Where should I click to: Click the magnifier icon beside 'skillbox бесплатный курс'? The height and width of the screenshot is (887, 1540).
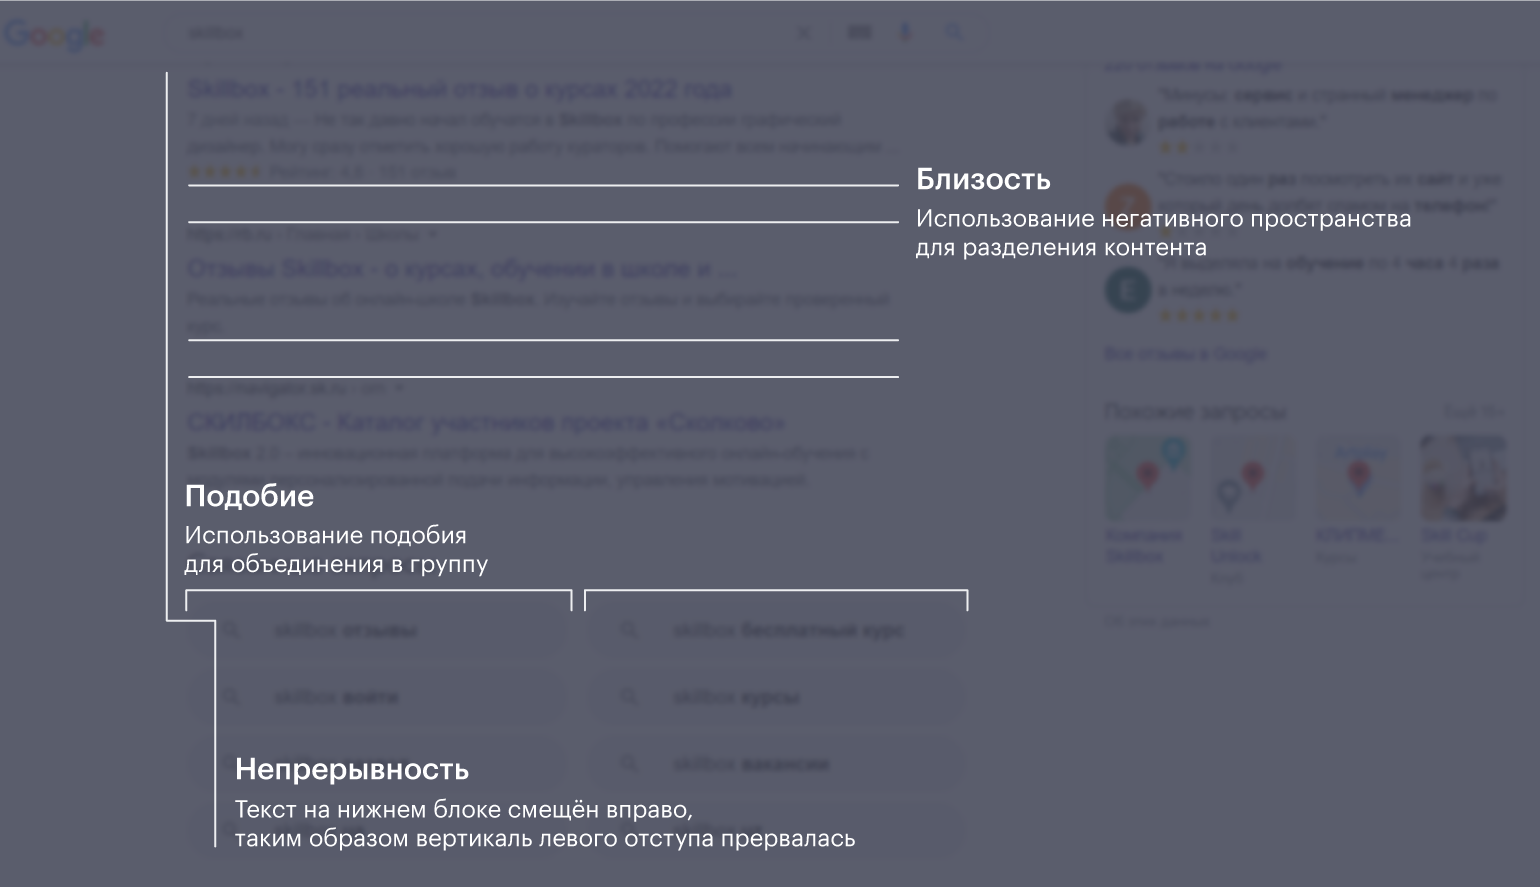click(x=629, y=631)
